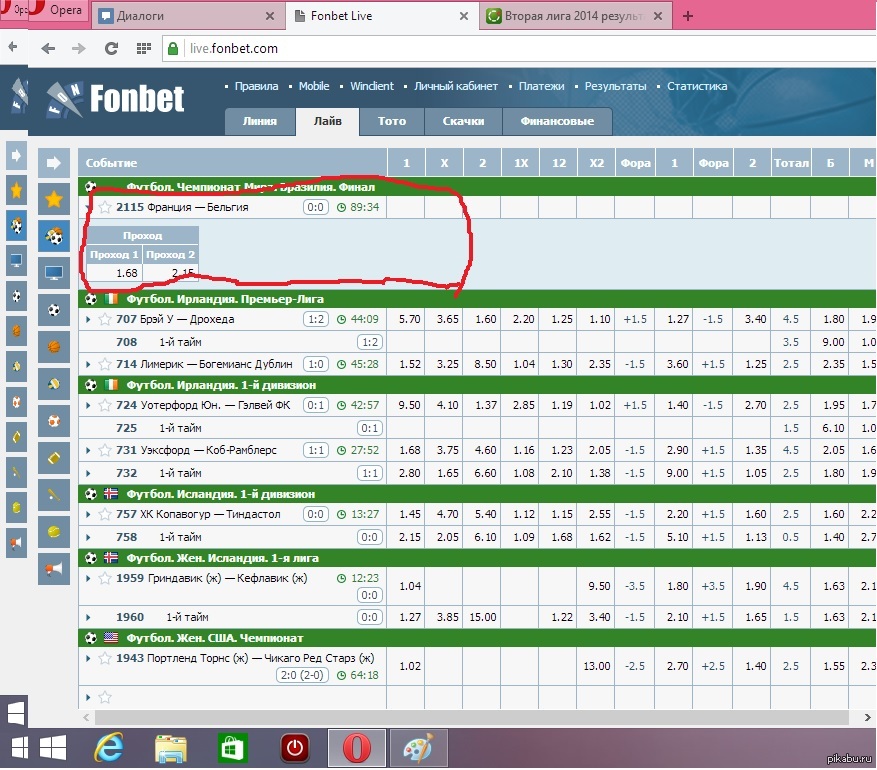Screen dimensions: 877x770
Task: Click soccer ball icon in Исландия 1-й дивизион header
Action: (91, 494)
